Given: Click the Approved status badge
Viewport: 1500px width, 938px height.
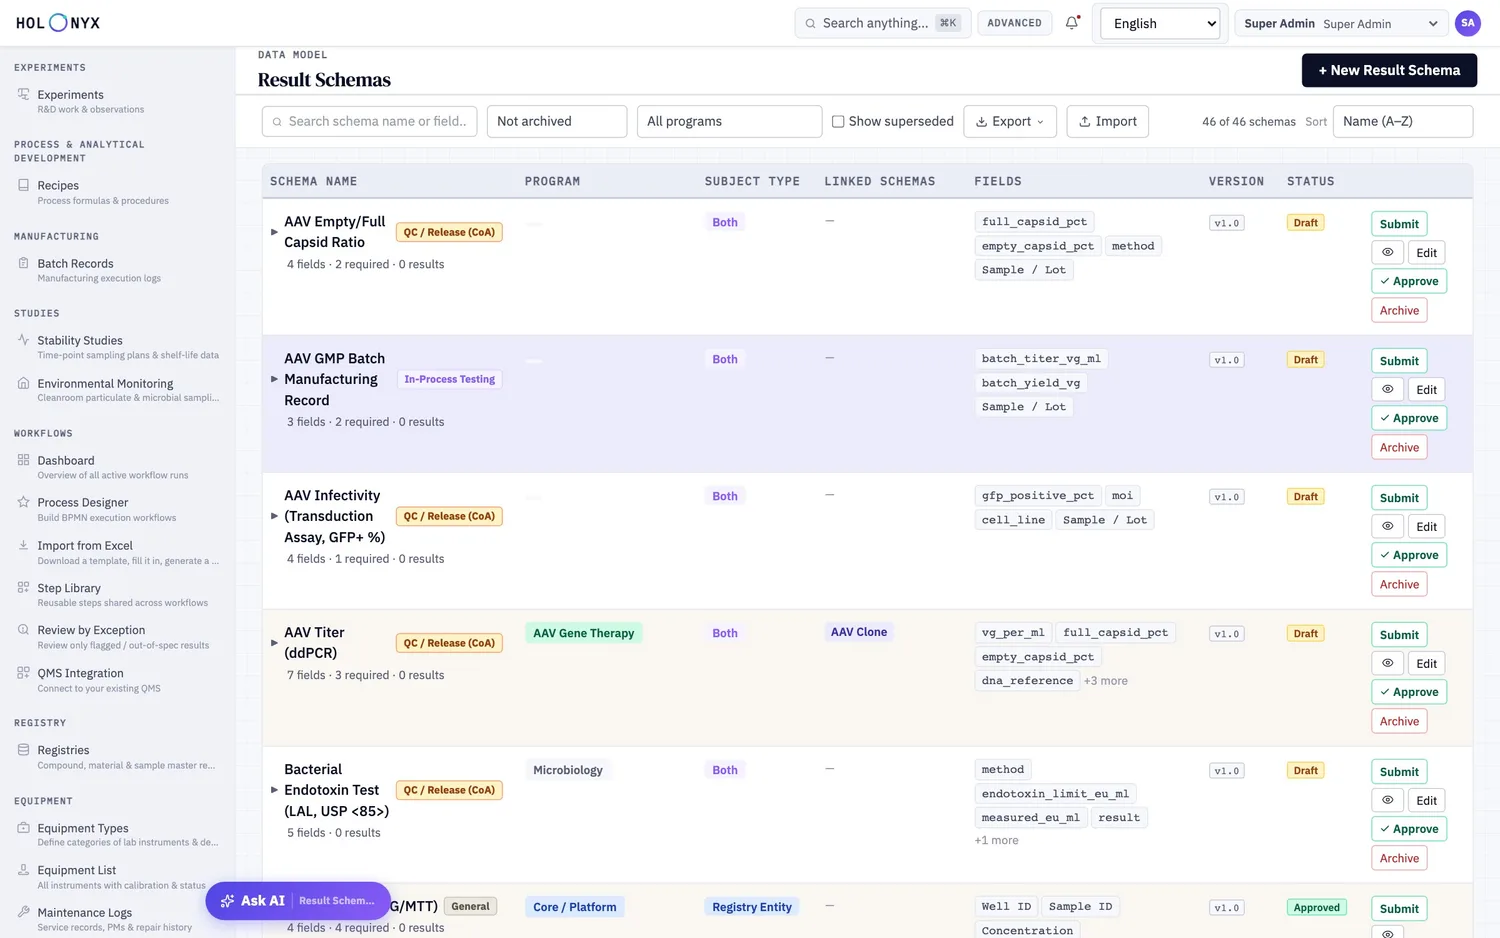Looking at the screenshot, I should pyautogui.click(x=1316, y=908).
